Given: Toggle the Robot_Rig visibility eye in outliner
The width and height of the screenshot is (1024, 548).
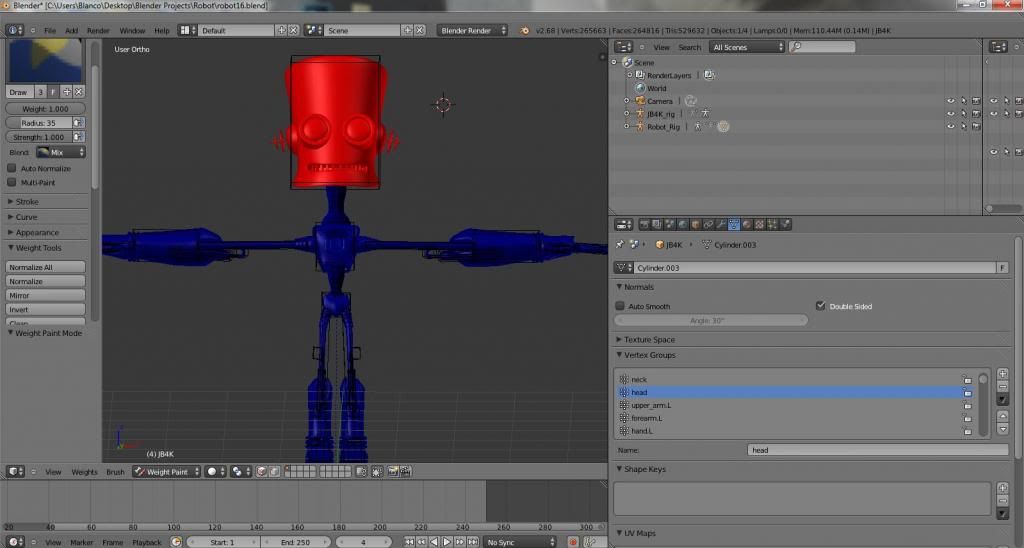Looking at the screenshot, I should click(x=951, y=127).
